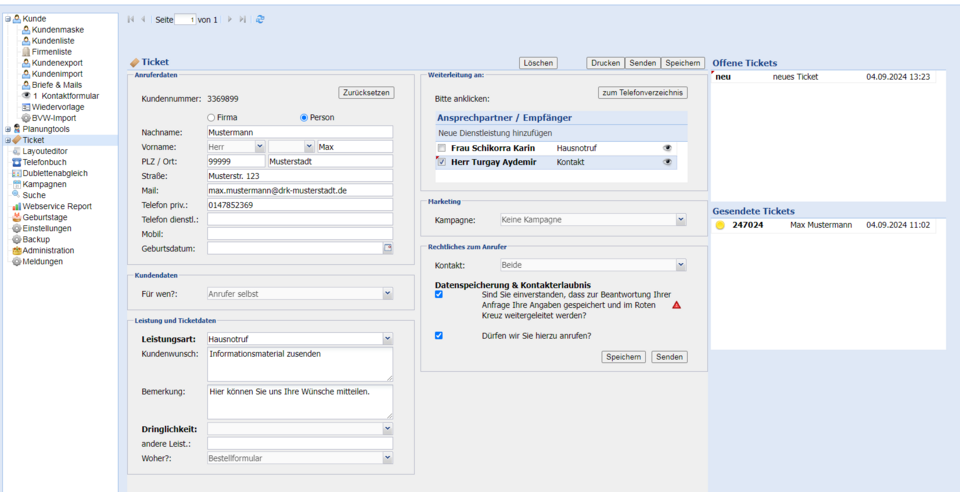960x492 pixels.
Task: Expand the Ticket tree node
Action: click(x=7, y=140)
